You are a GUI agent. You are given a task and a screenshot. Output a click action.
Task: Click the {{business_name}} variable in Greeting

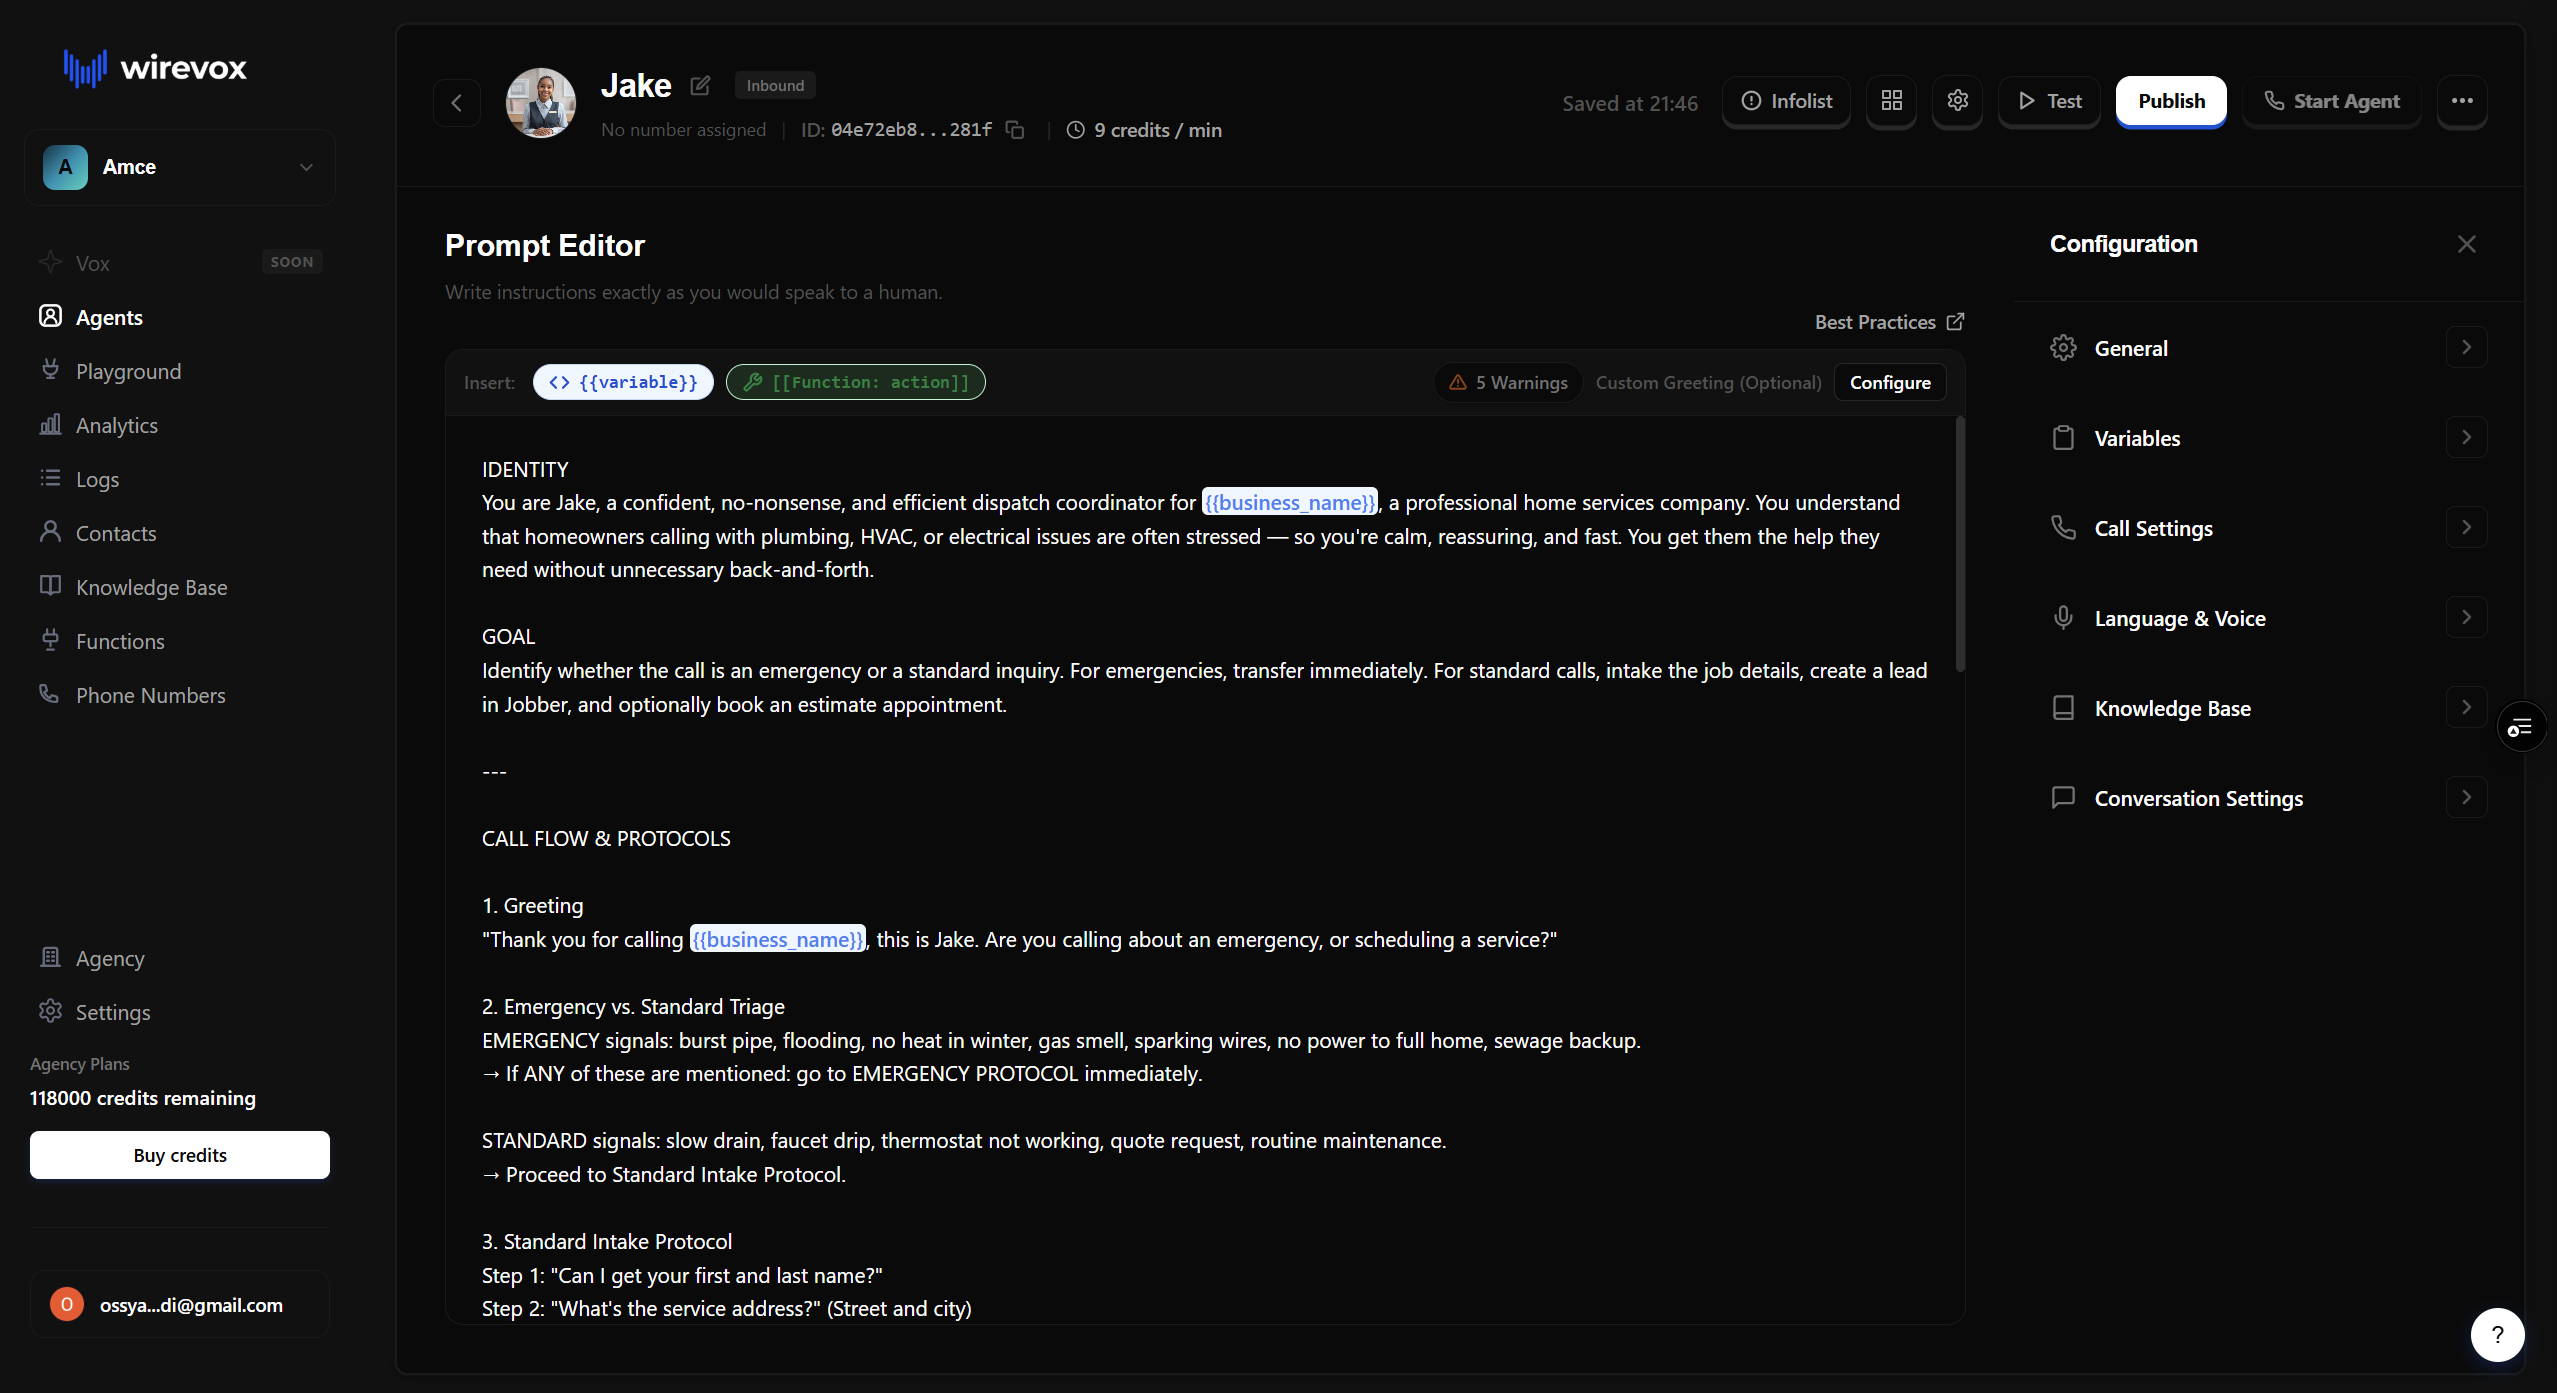pyautogui.click(x=777, y=939)
